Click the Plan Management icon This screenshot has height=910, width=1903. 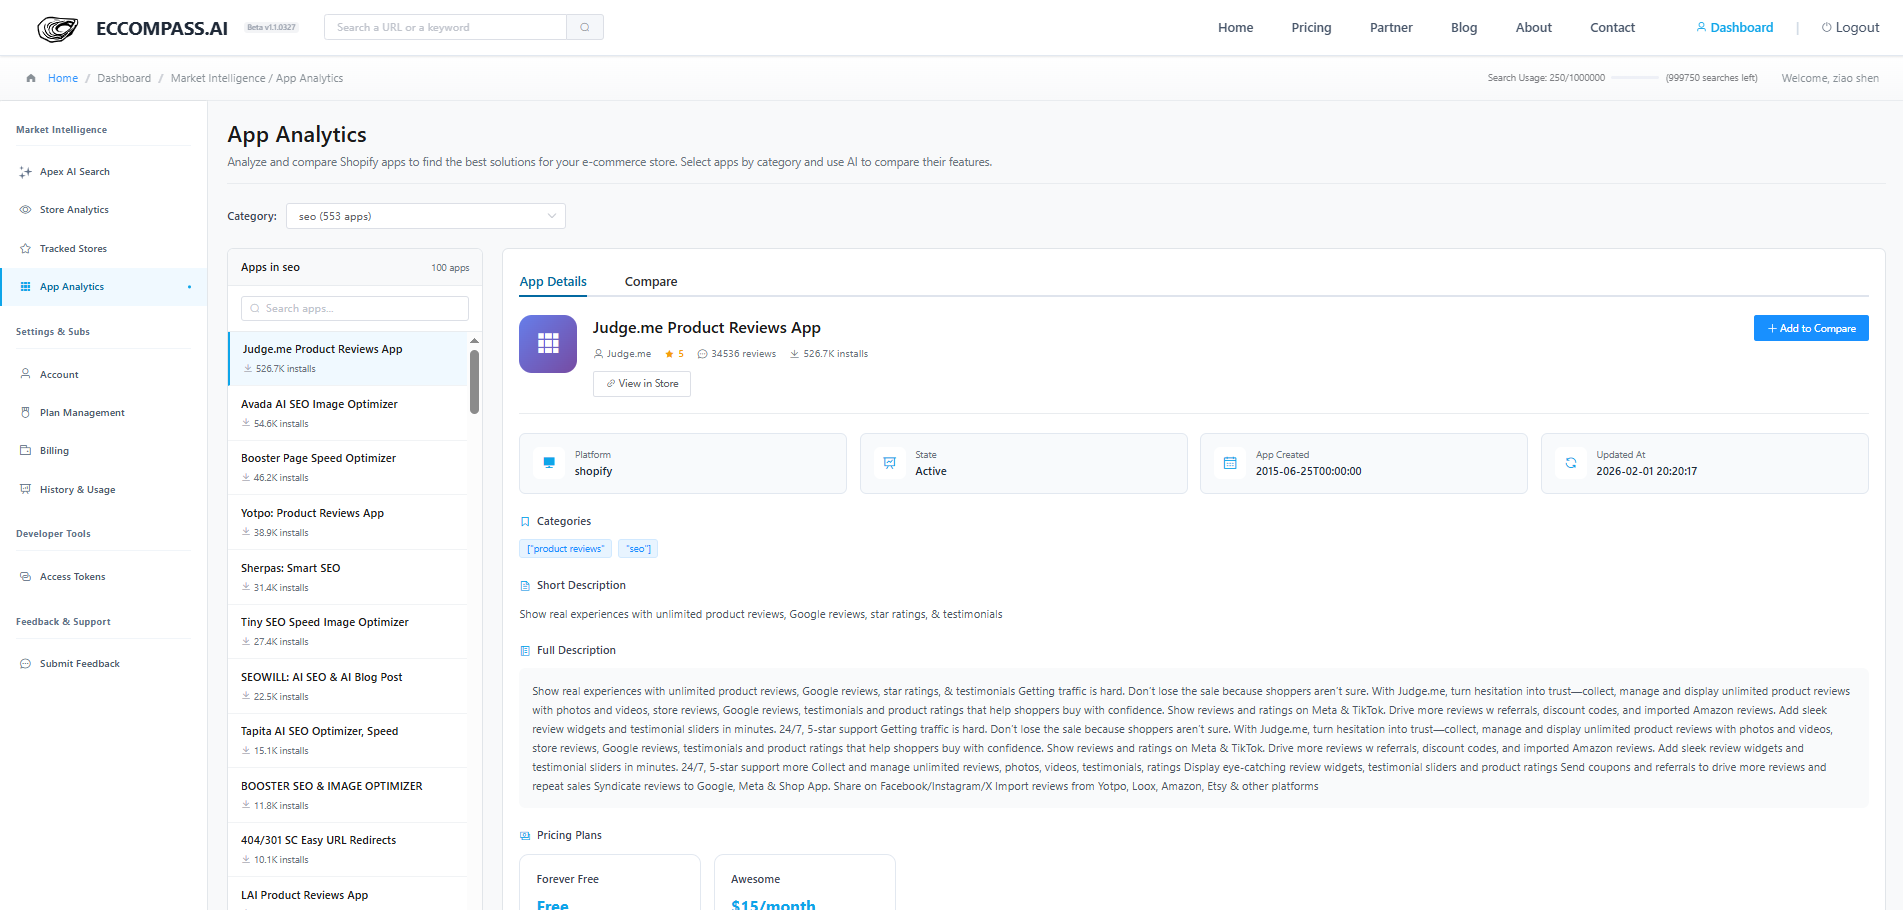pos(26,412)
